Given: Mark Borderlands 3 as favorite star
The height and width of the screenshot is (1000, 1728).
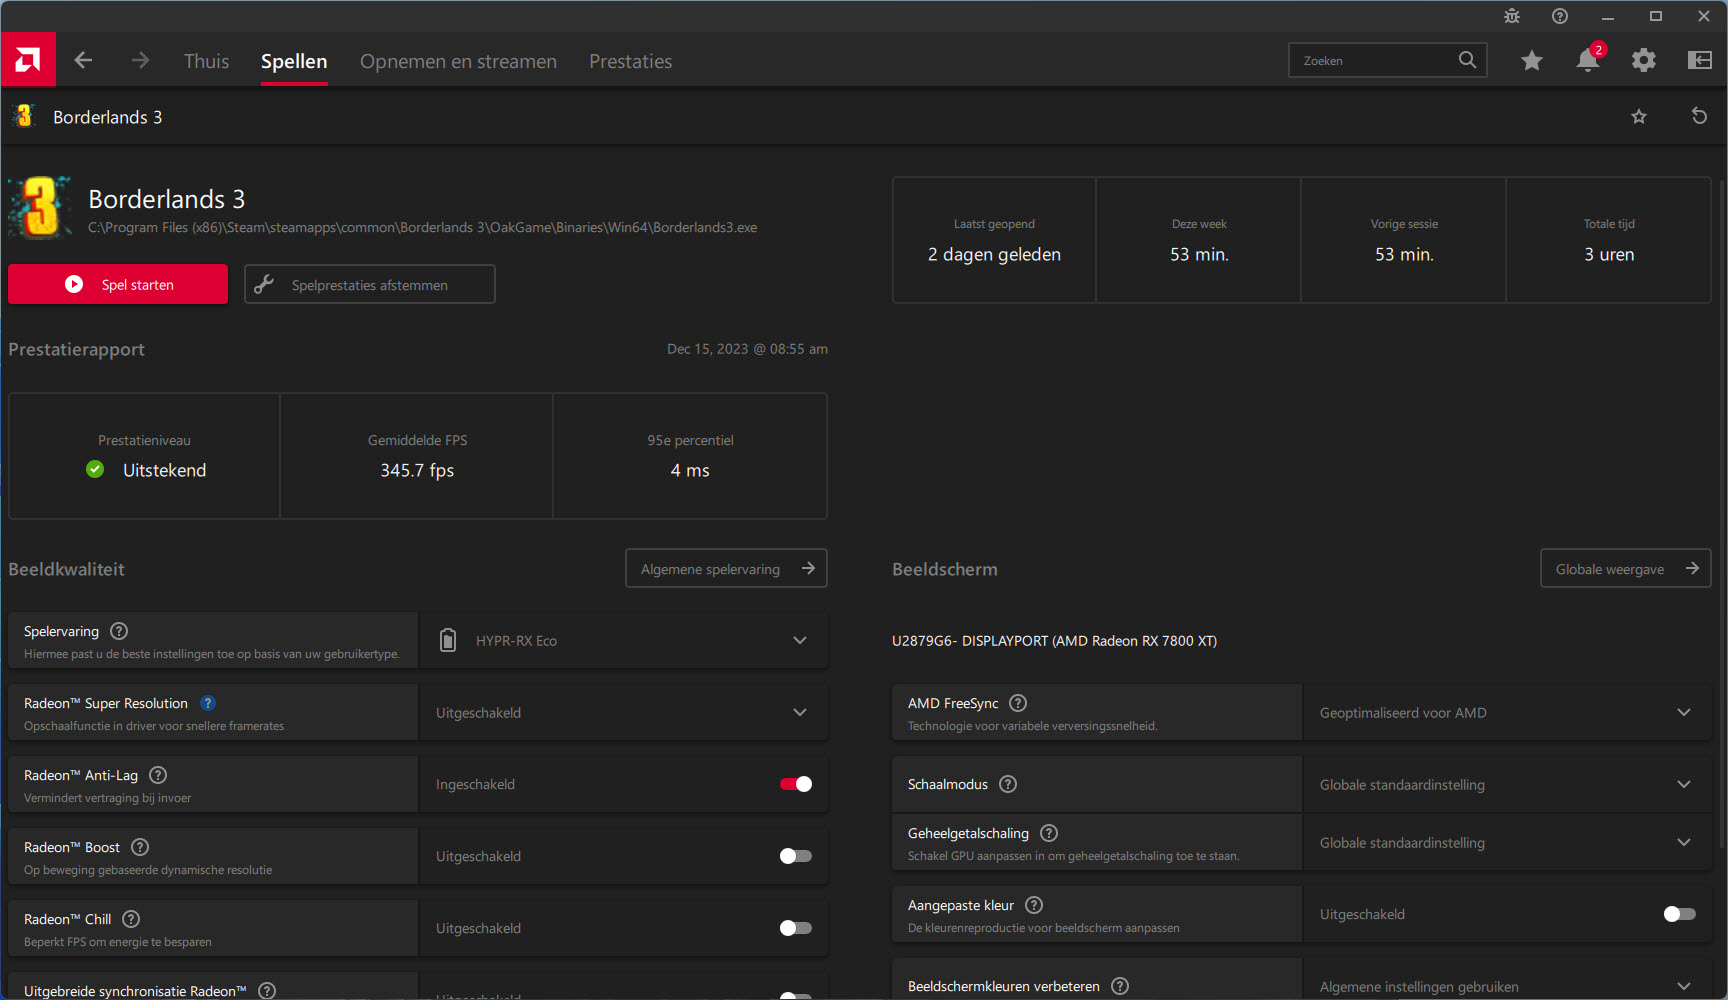Looking at the screenshot, I should tap(1639, 117).
